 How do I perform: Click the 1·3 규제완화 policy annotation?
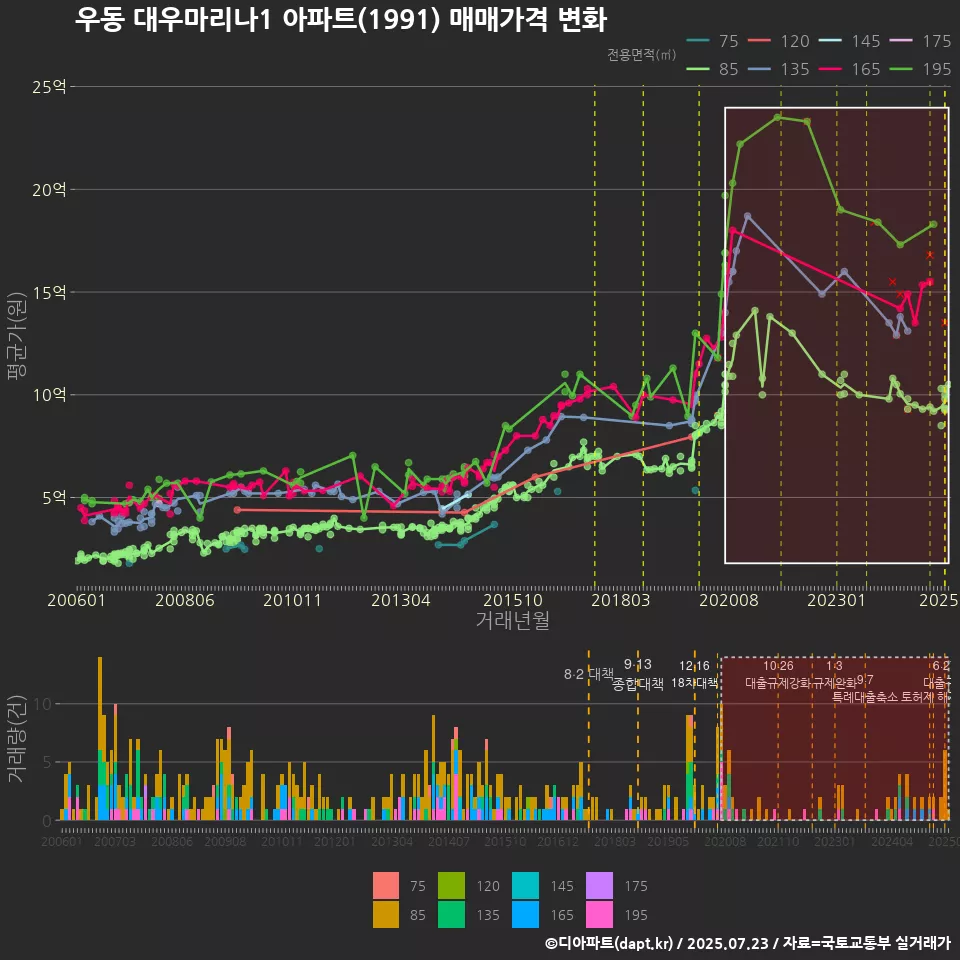(834, 674)
